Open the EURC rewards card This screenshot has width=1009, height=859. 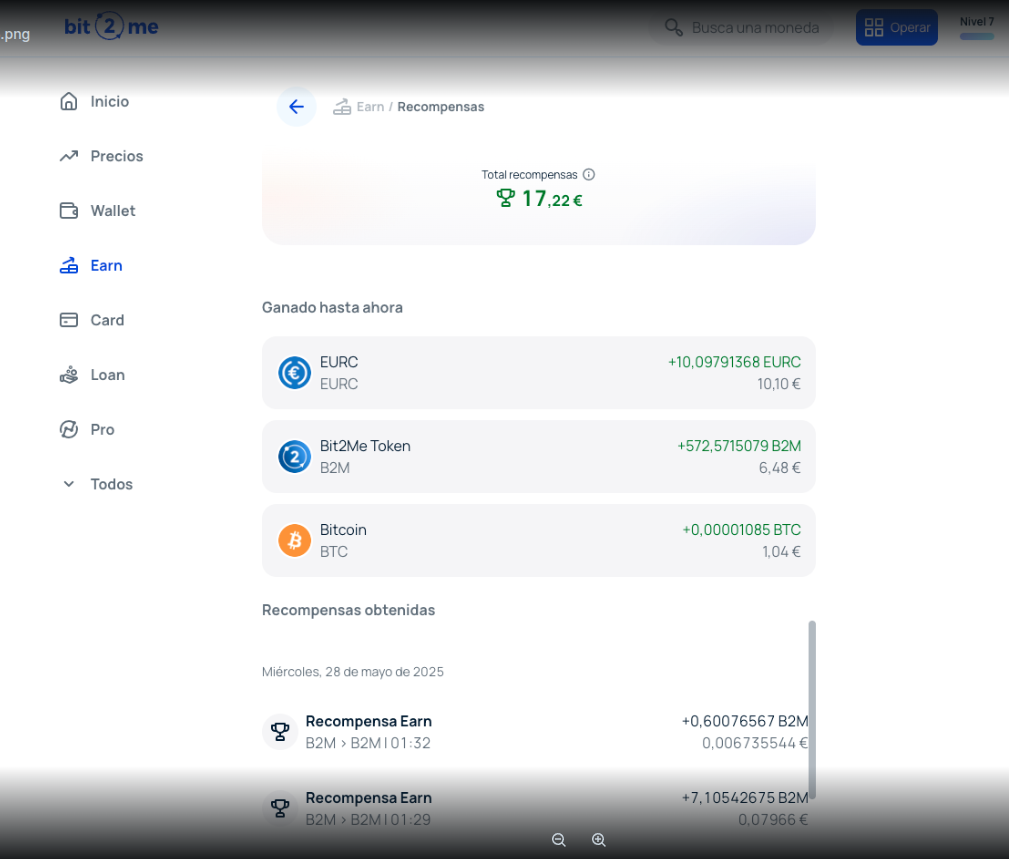pyautogui.click(x=539, y=373)
